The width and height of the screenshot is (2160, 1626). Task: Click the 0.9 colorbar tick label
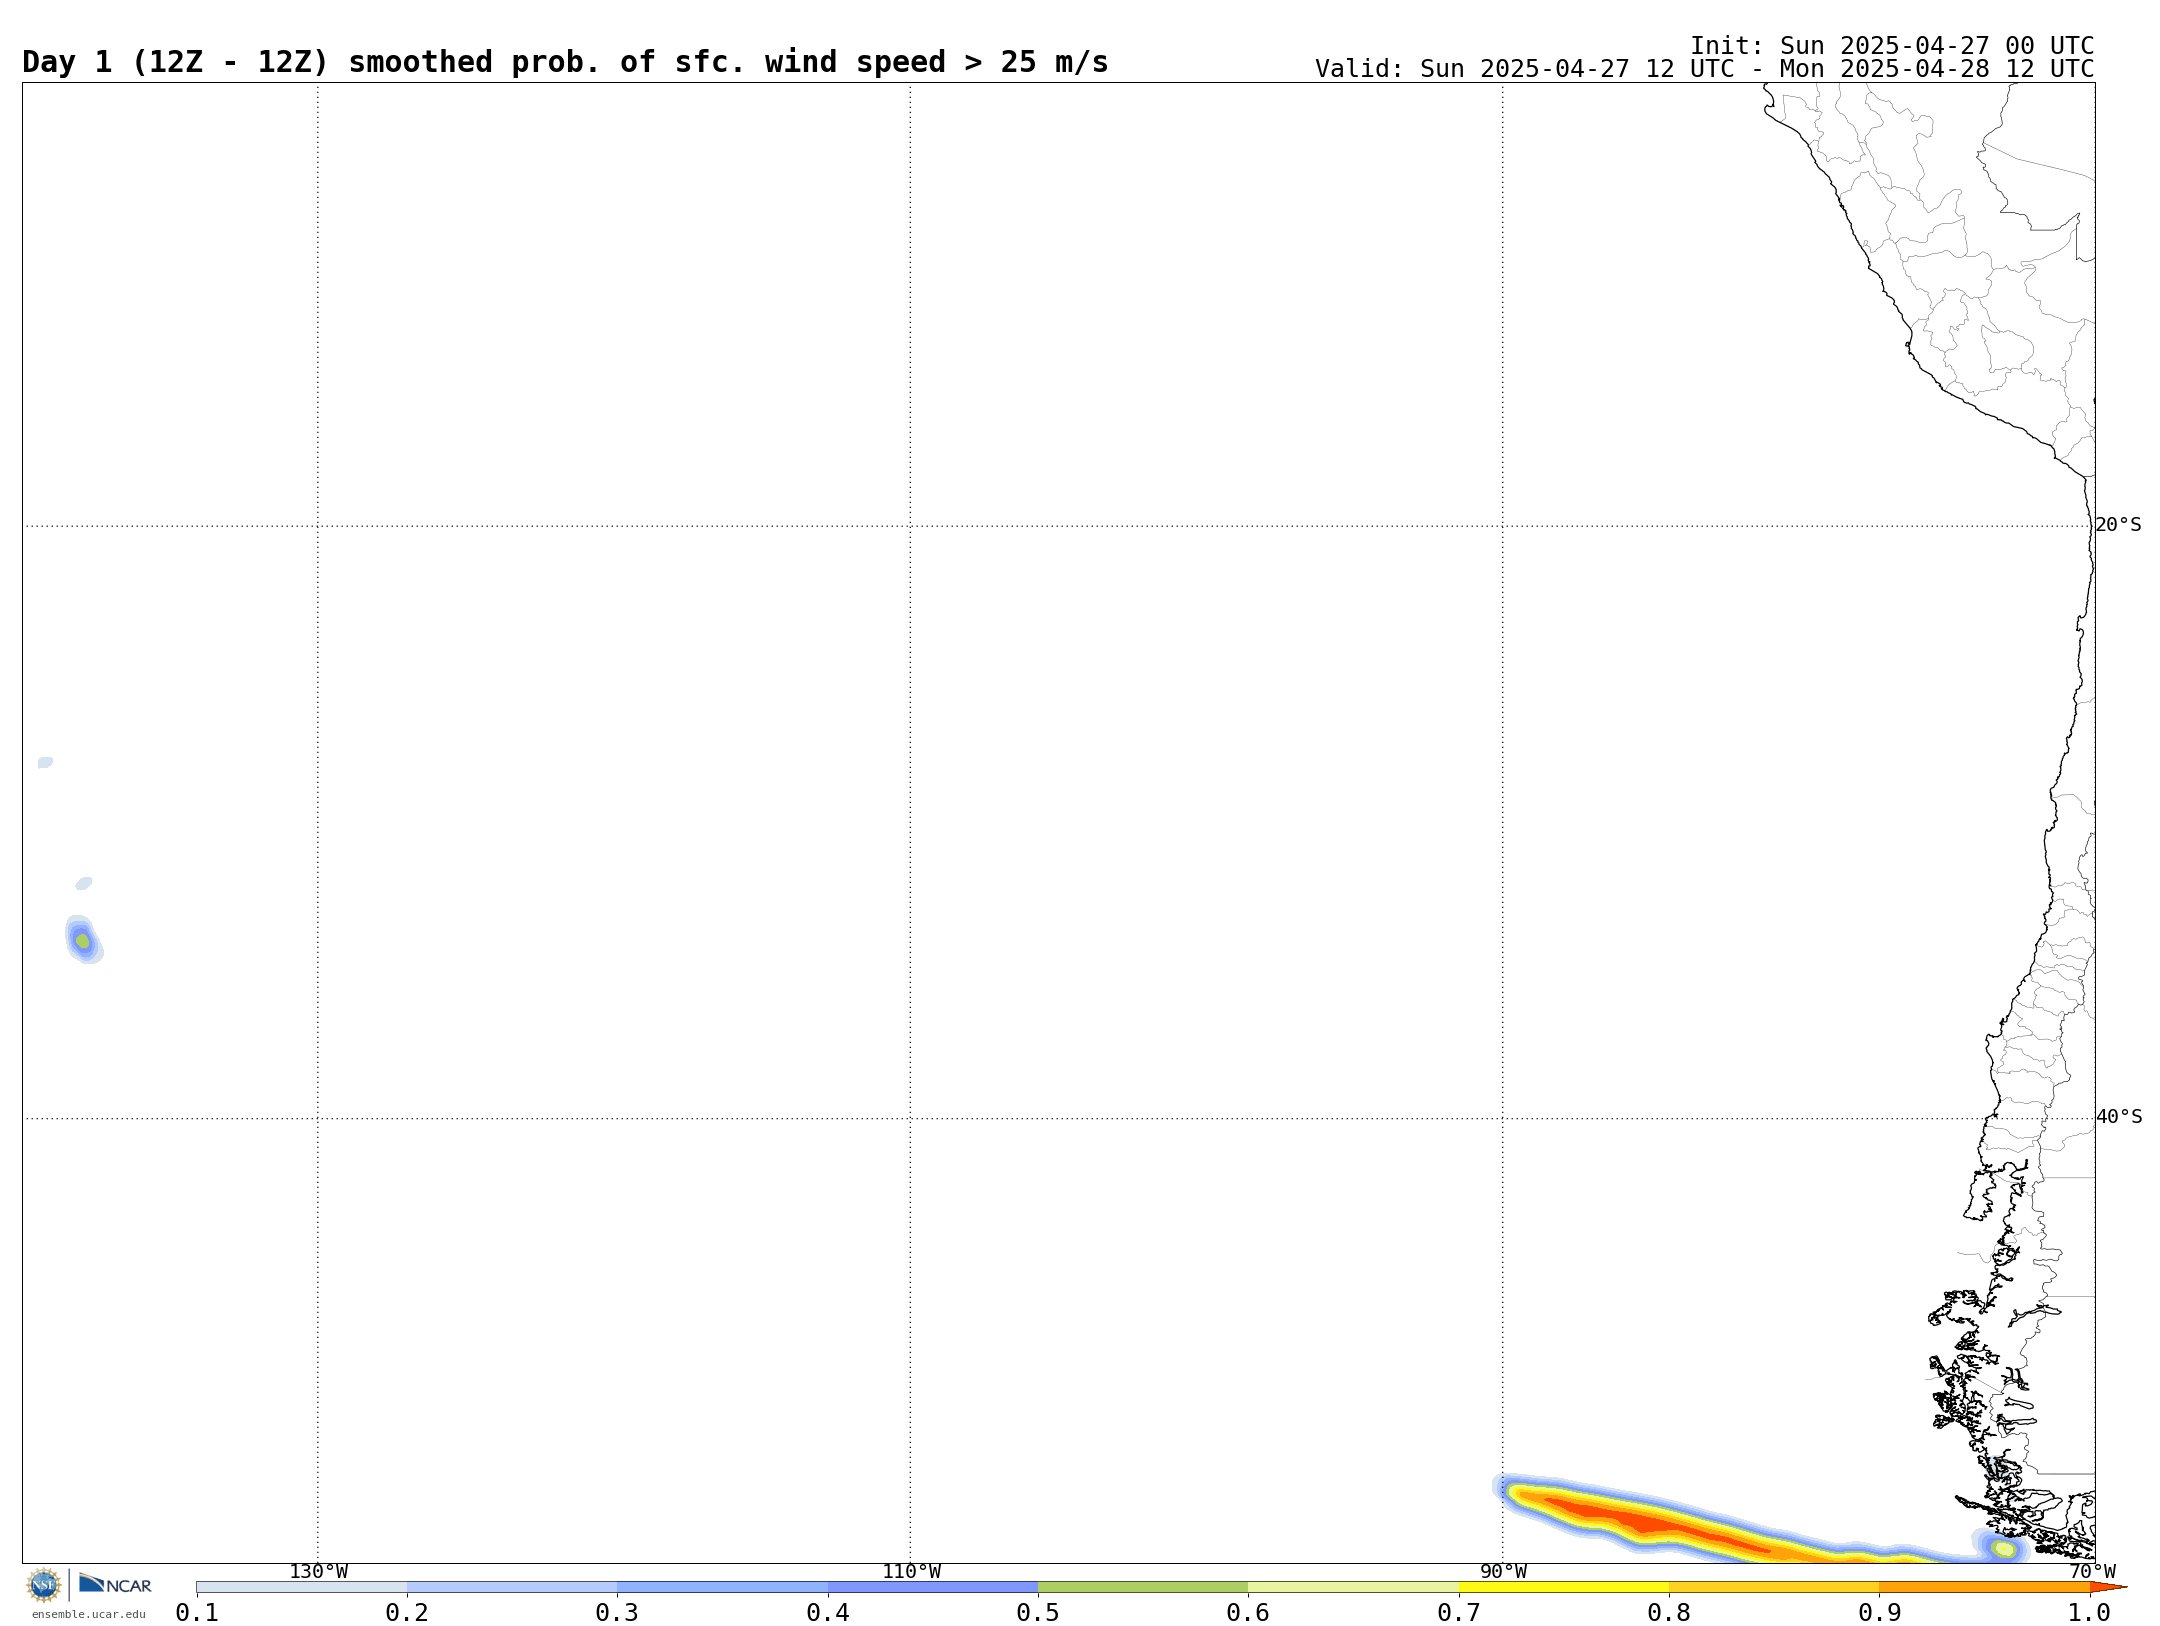coord(1879,1612)
